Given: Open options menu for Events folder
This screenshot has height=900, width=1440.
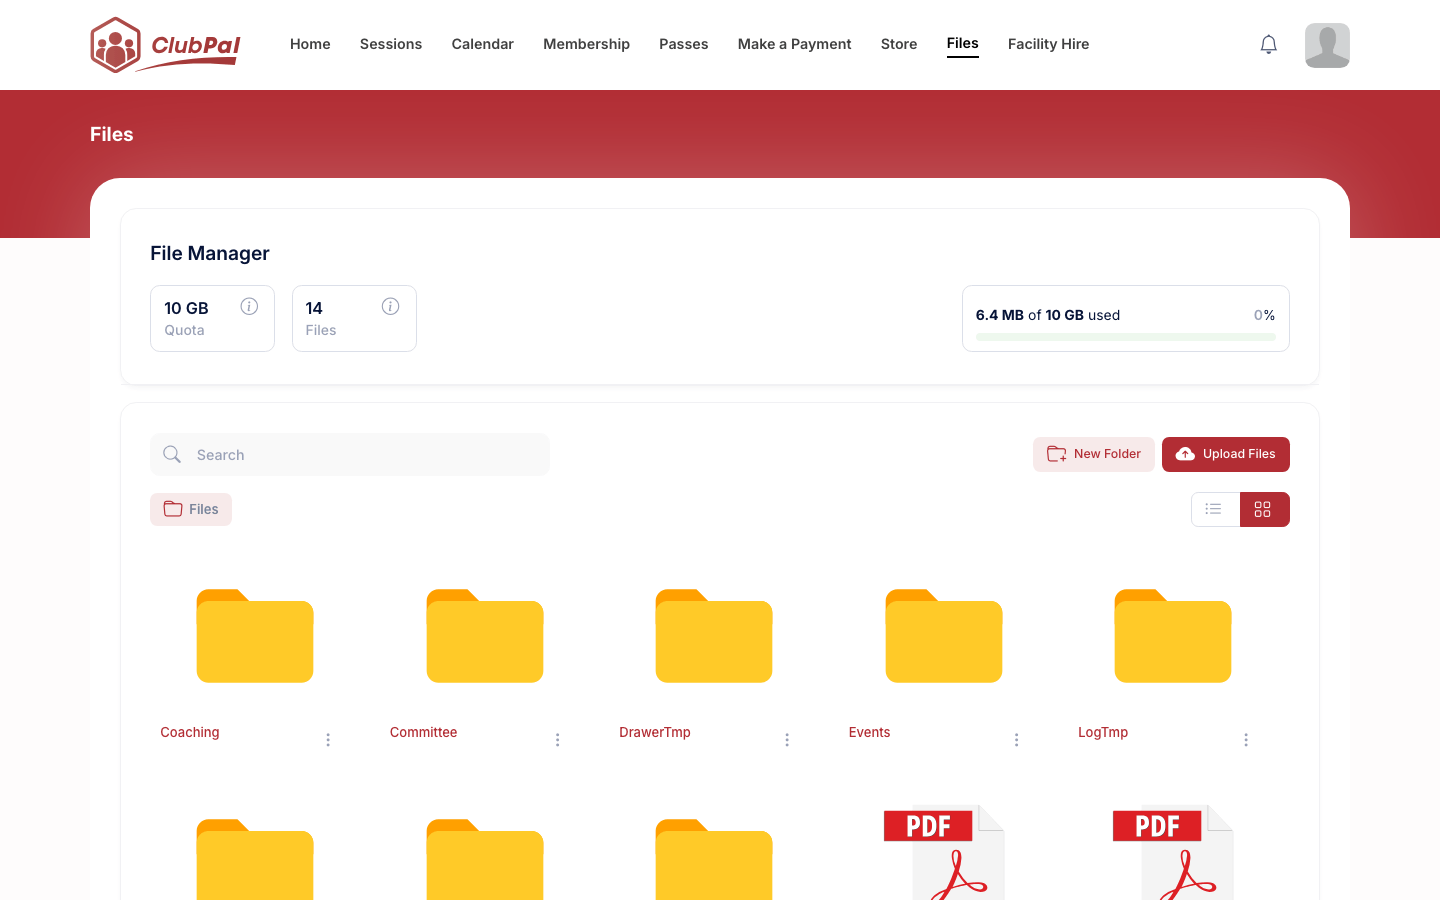Looking at the screenshot, I should click(1016, 740).
